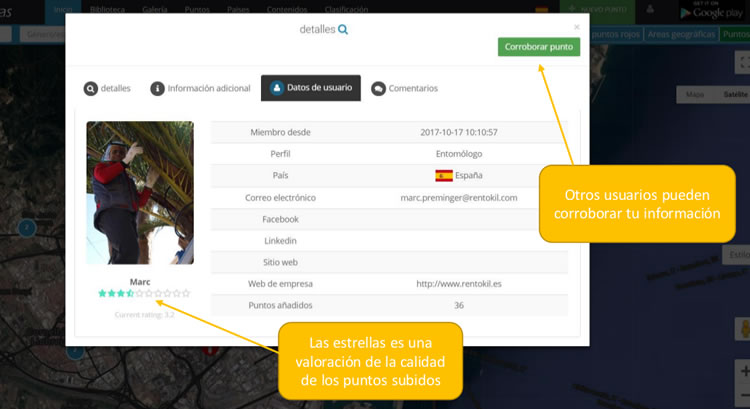Screen dimensions: 750x409
Task: Click the Google Play badge
Action: (x=714, y=10)
